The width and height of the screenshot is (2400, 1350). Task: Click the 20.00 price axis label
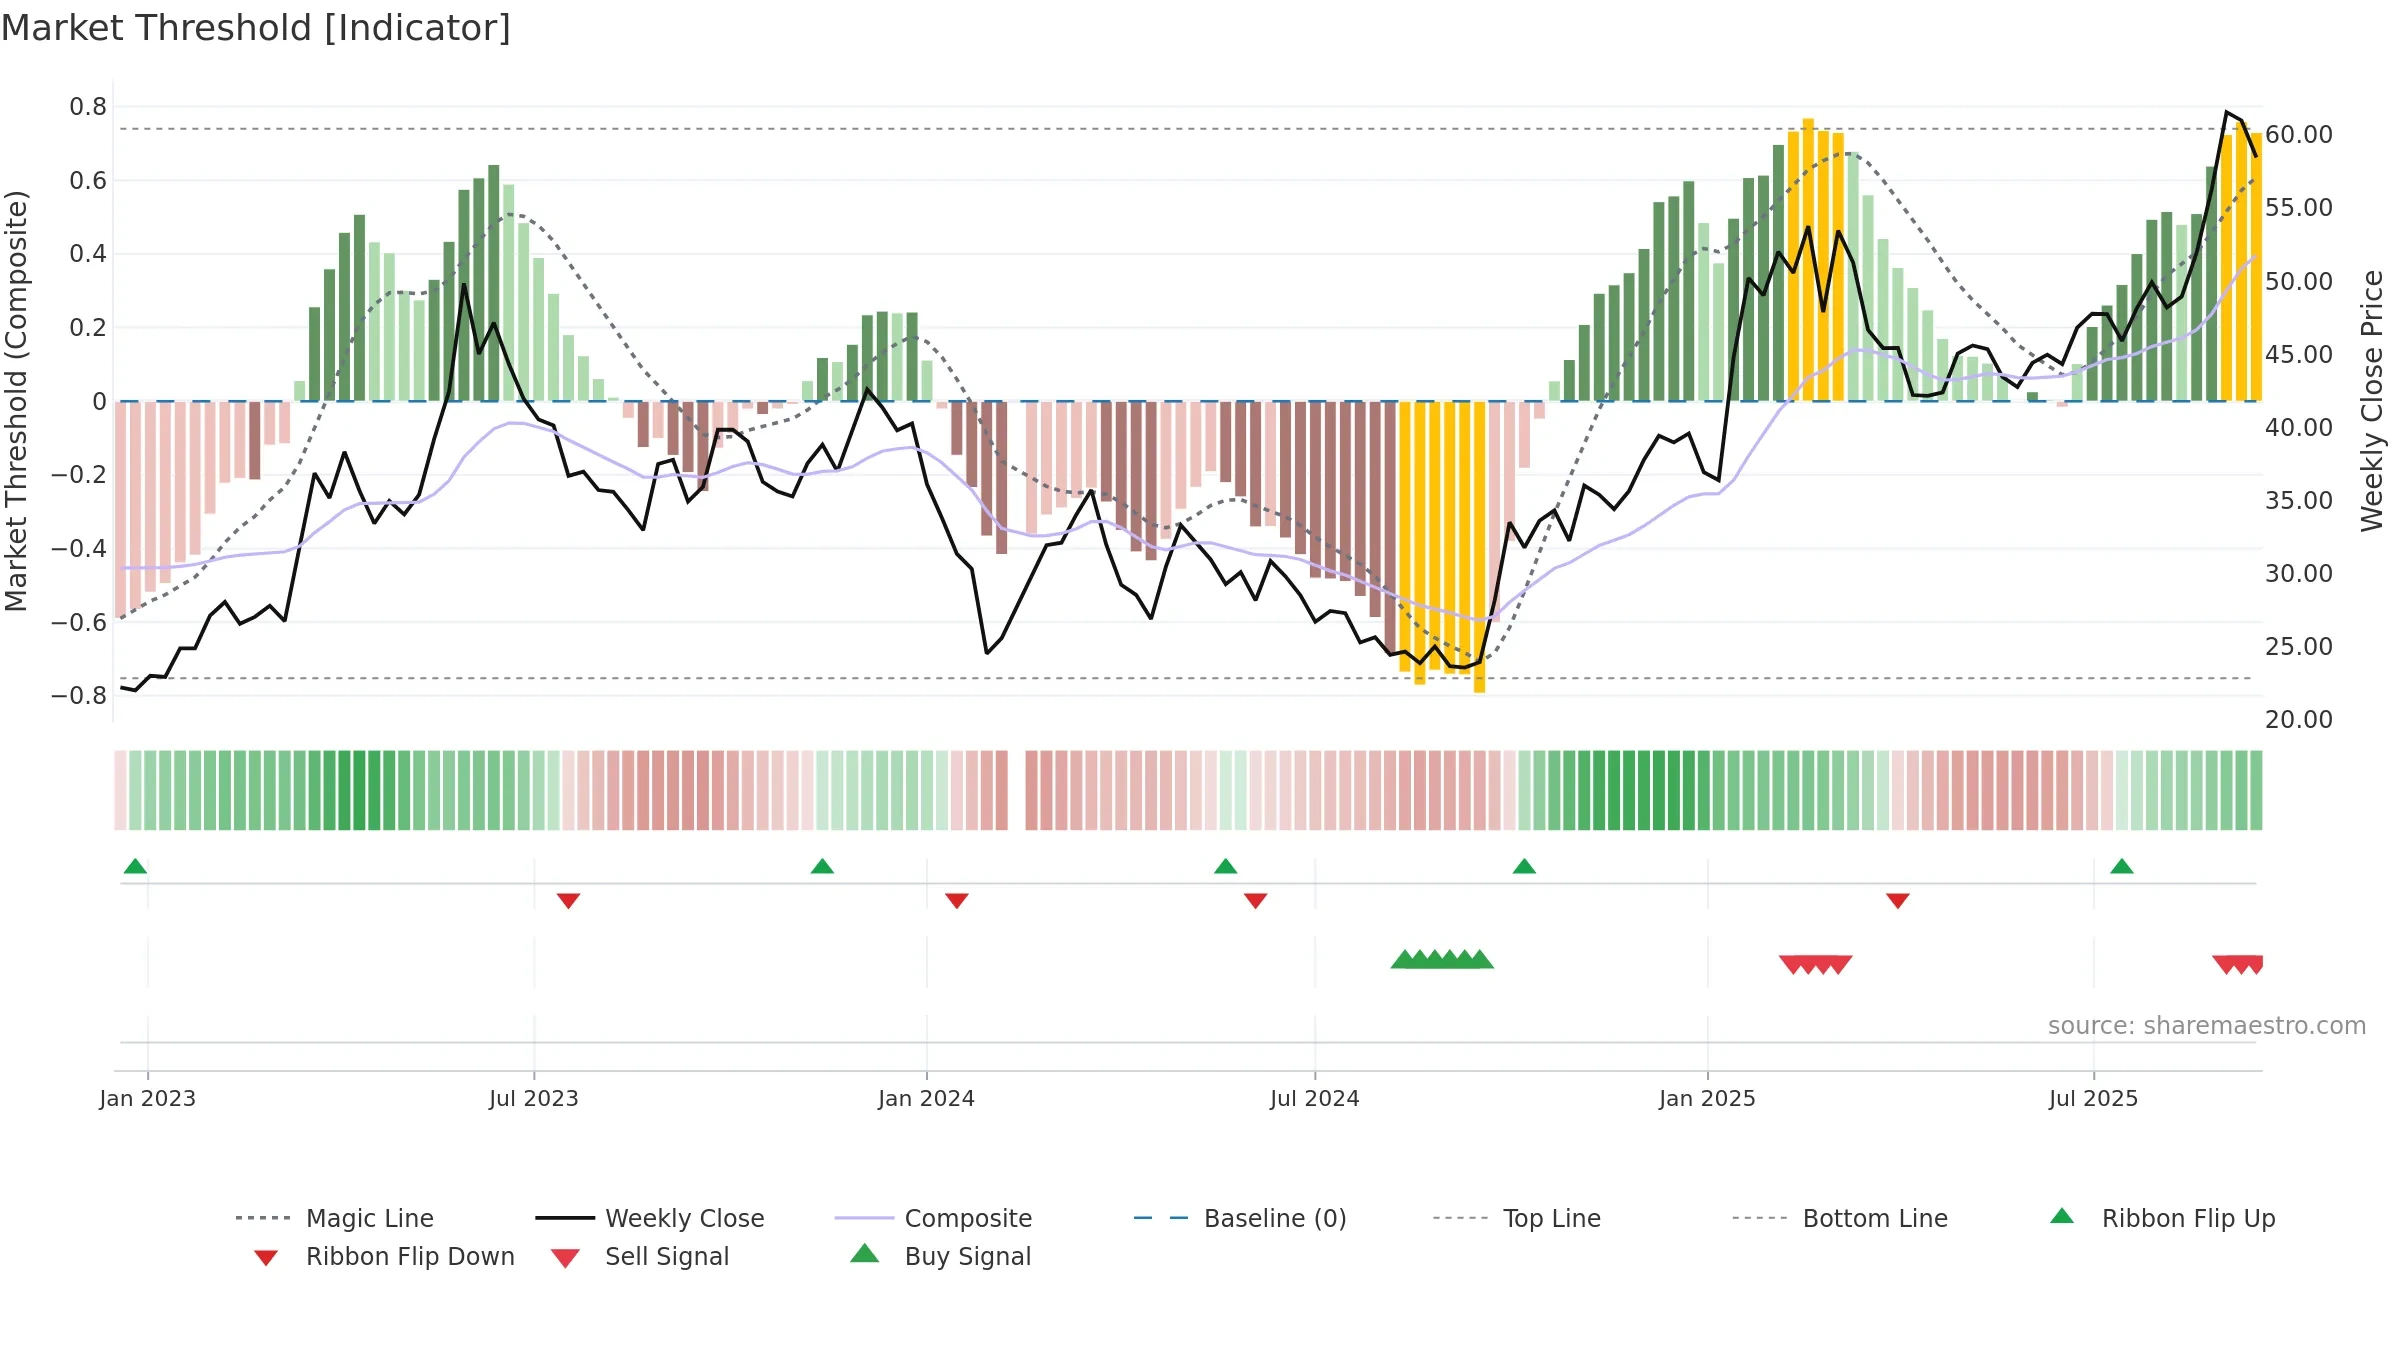point(2299,719)
